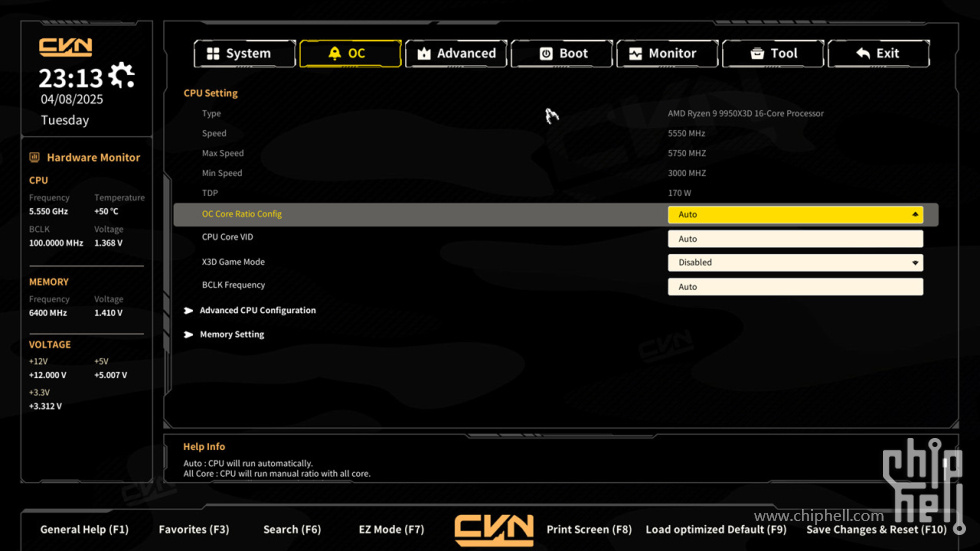
Task: Click the Advanced tab icon
Action: (x=424, y=54)
